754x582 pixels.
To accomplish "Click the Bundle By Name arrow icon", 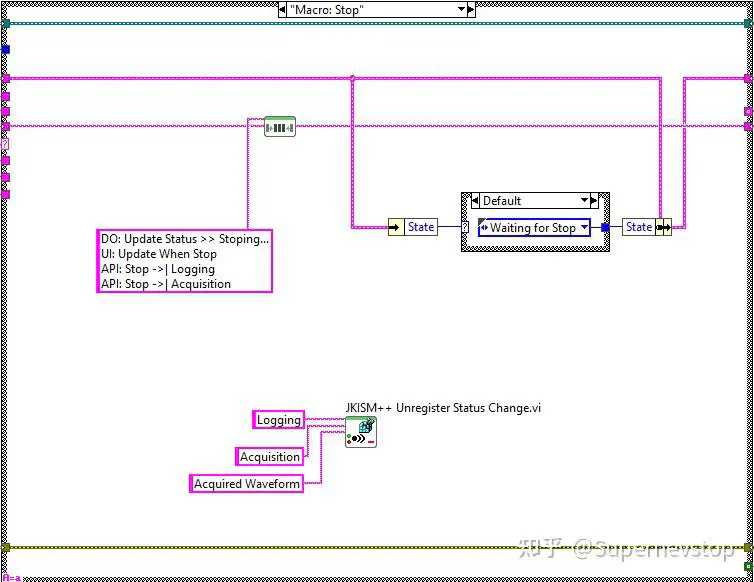I will [x=664, y=227].
